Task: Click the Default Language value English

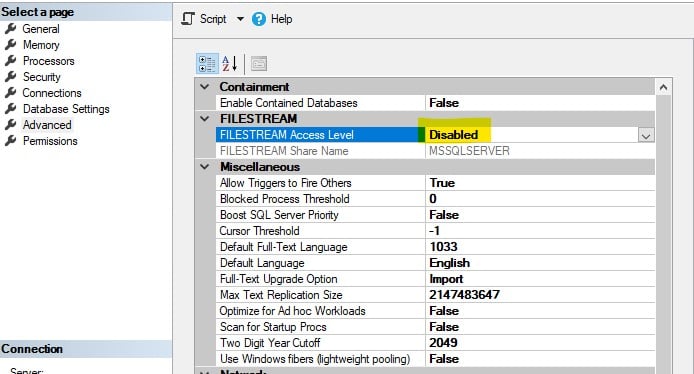Action: (449, 263)
